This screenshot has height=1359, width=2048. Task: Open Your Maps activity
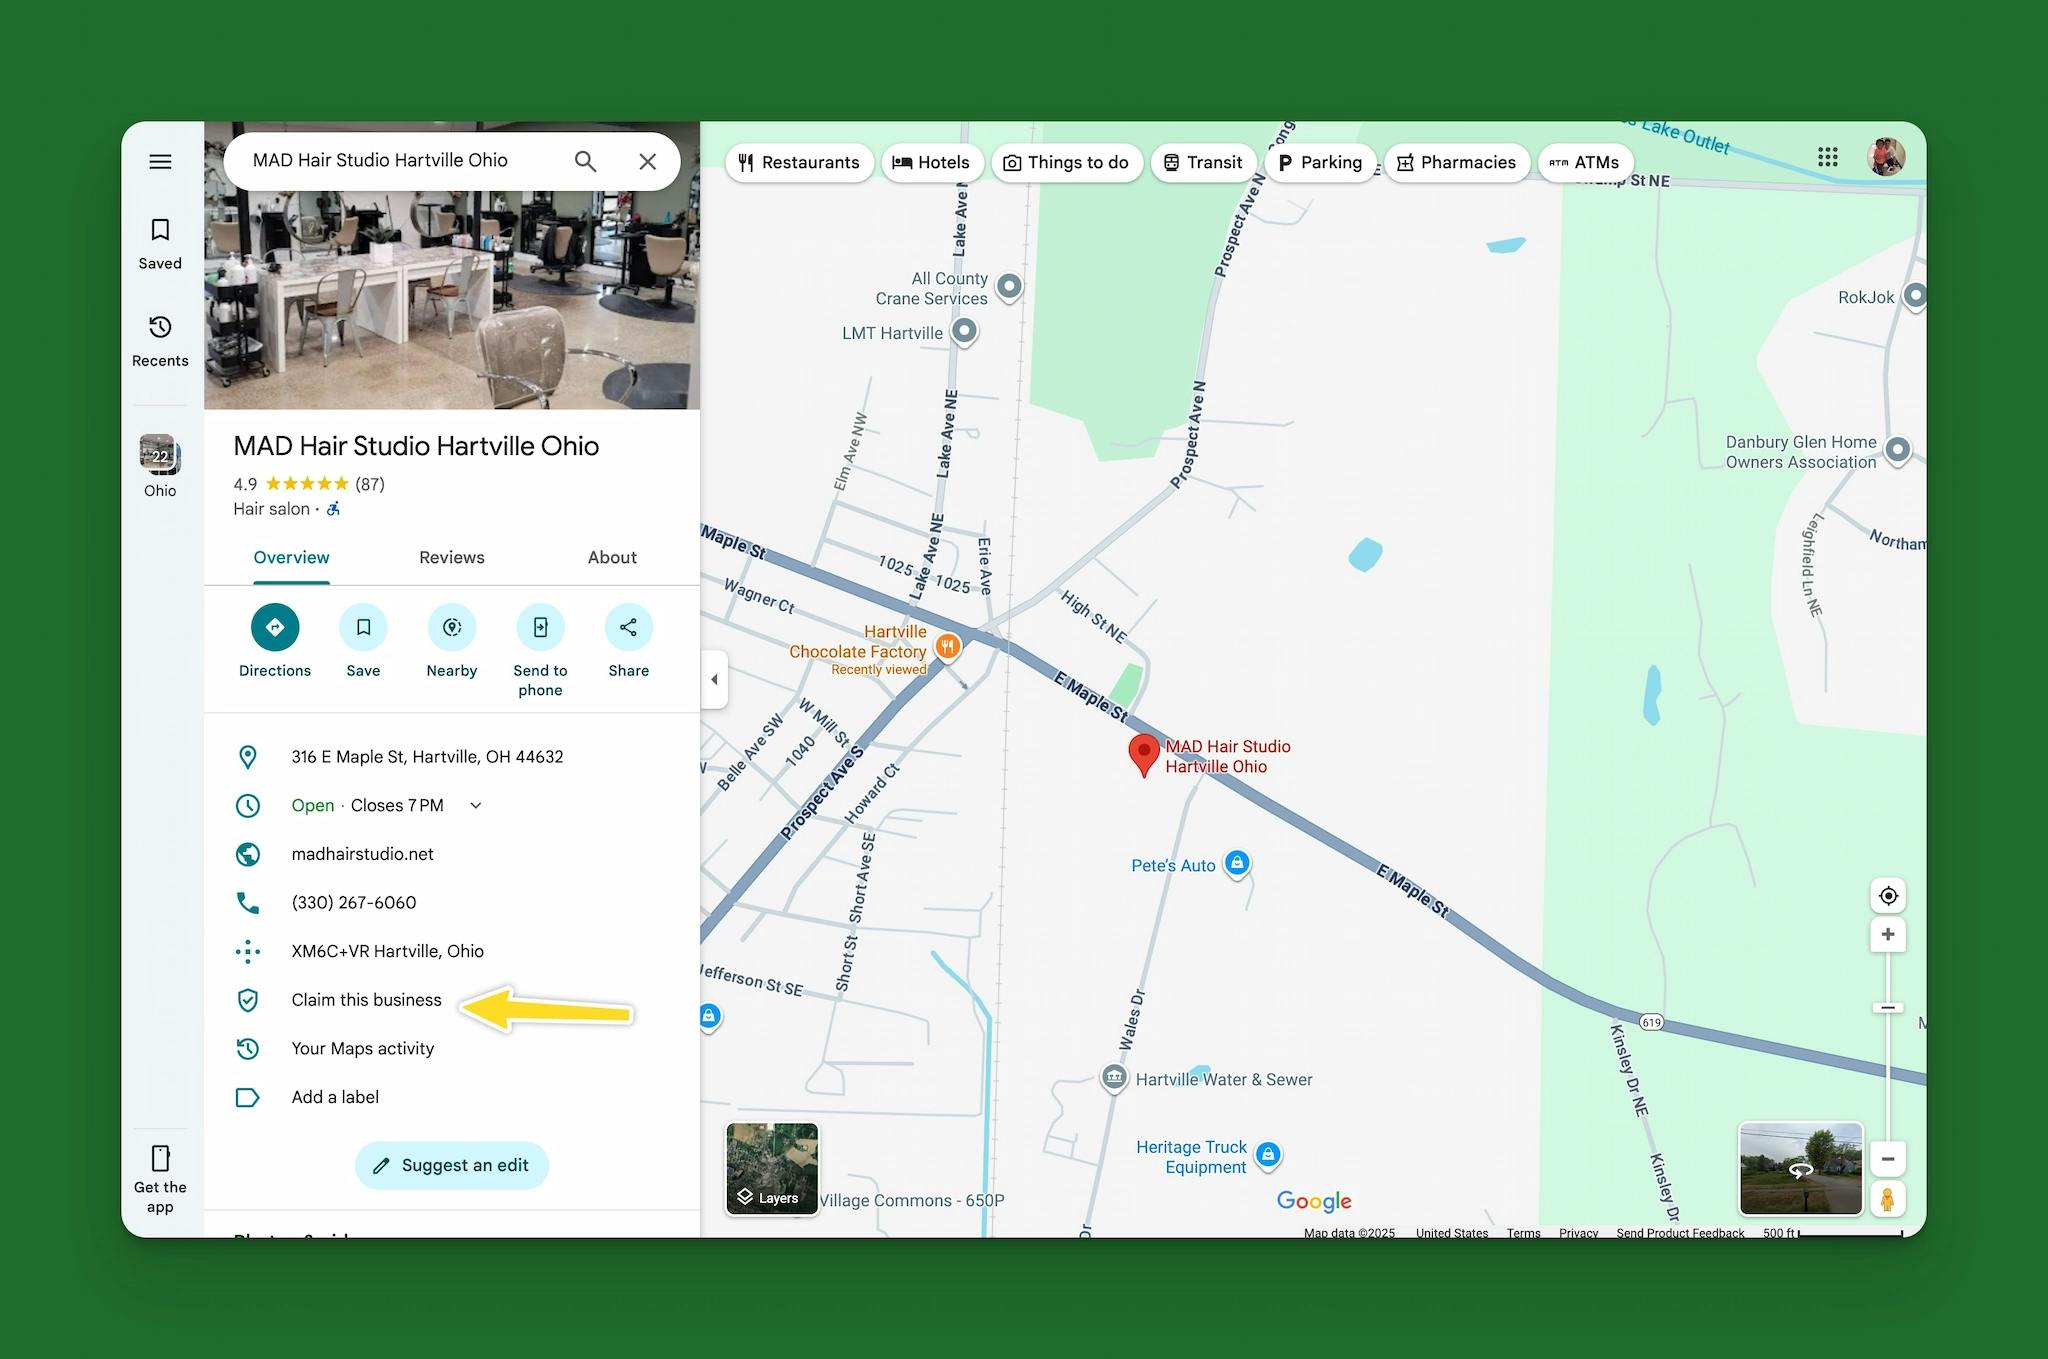pos(362,1048)
